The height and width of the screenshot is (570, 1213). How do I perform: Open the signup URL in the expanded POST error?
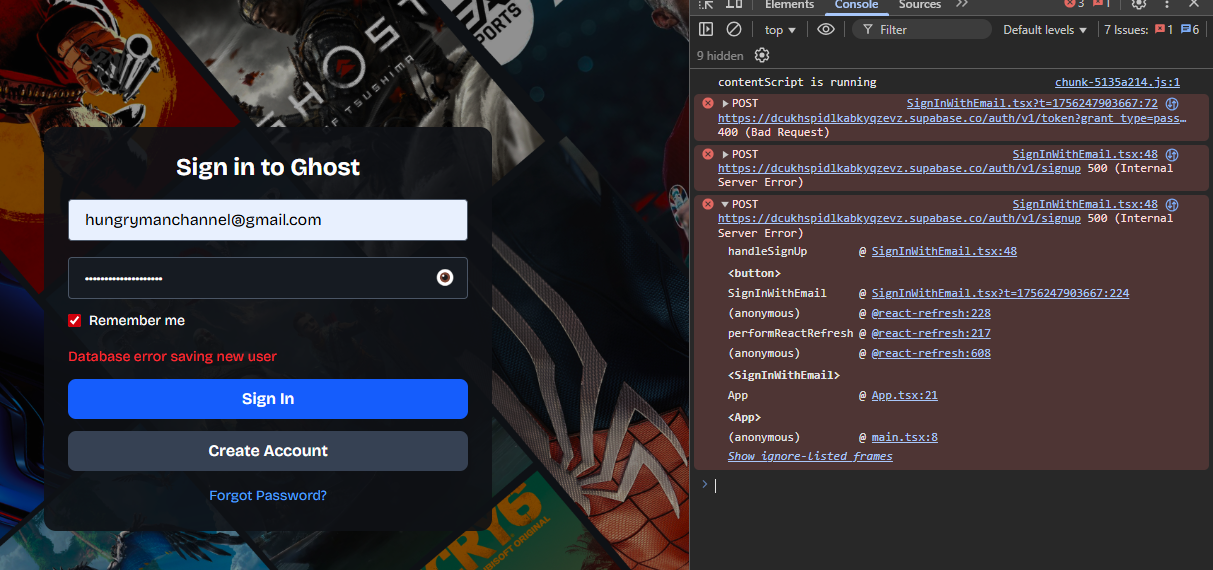click(x=899, y=218)
